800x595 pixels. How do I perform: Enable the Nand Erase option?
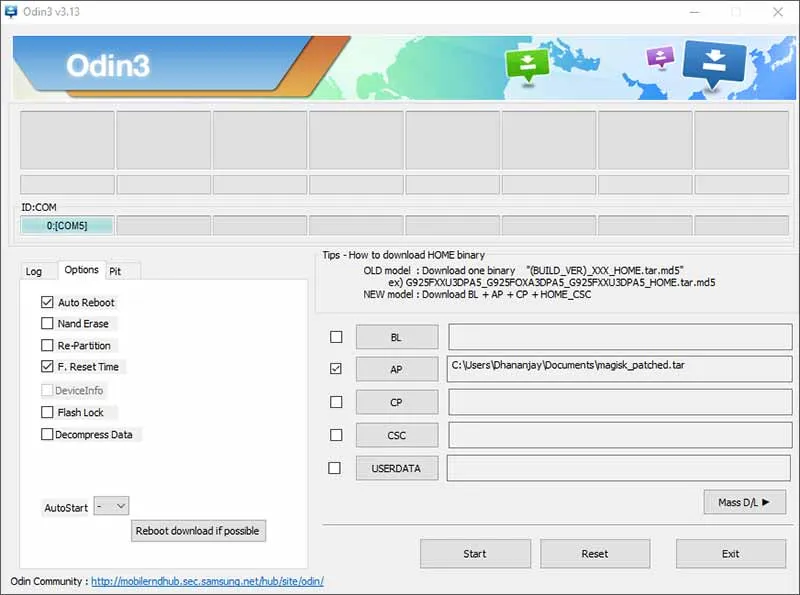point(47,323)
